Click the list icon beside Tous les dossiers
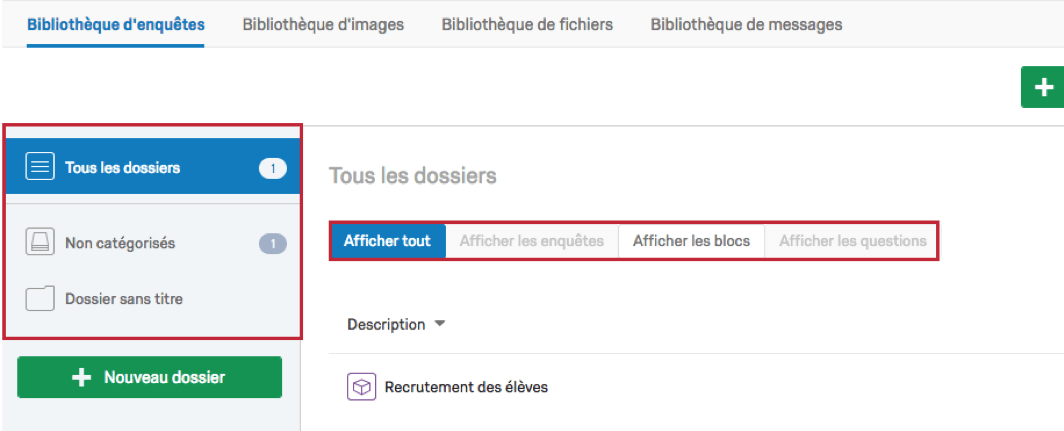Screen dimensions: 1064x431 coord(40,167)
